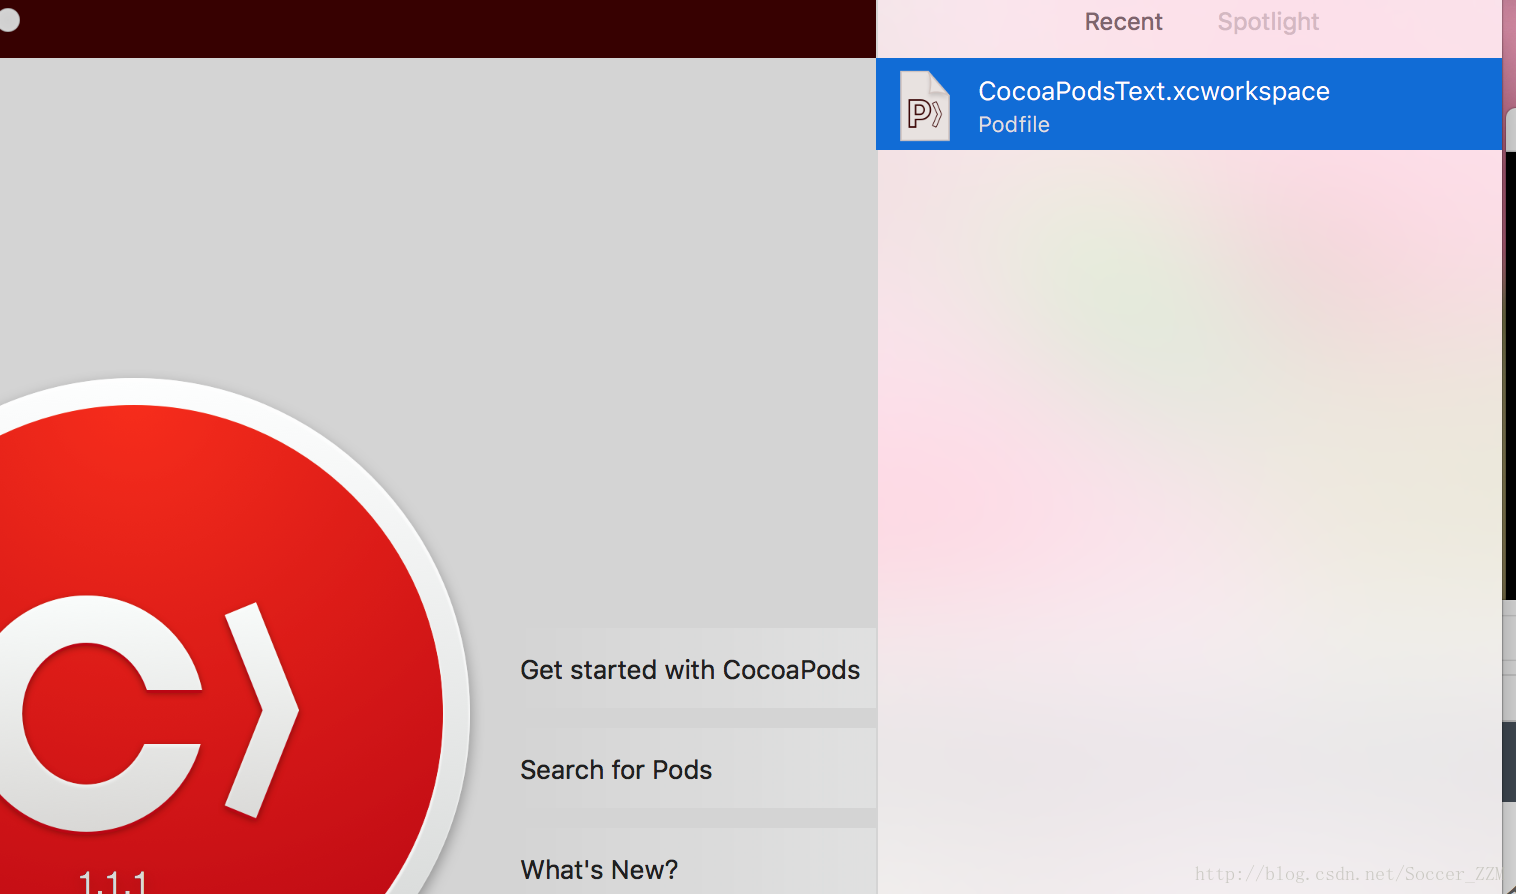The image size is (1516, 894).
Task: Click Get started with CocoaPods
Action: [x=697, y=668]
